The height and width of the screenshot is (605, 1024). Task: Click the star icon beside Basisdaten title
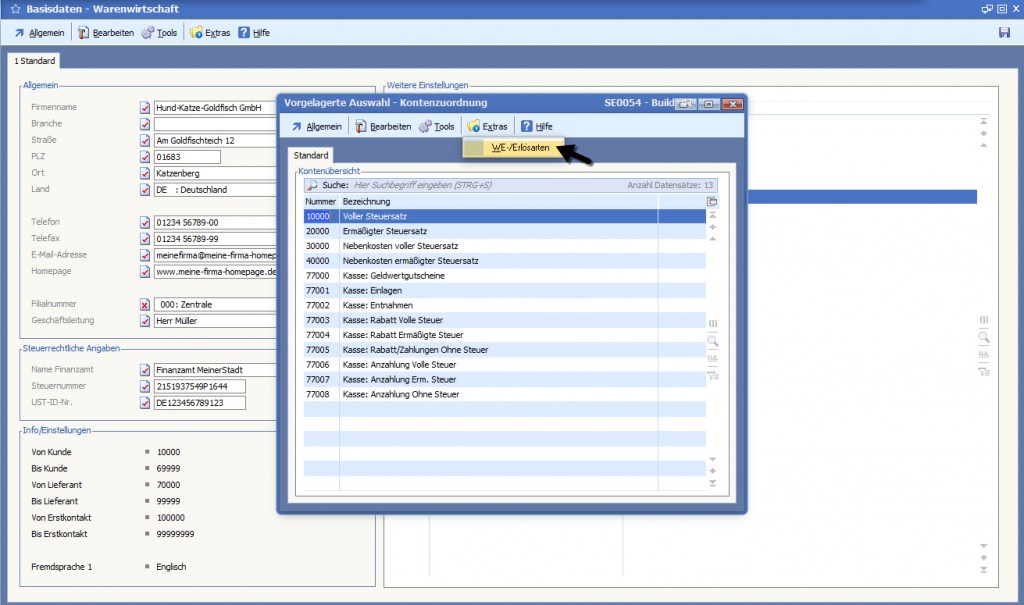tap(14, 8)
